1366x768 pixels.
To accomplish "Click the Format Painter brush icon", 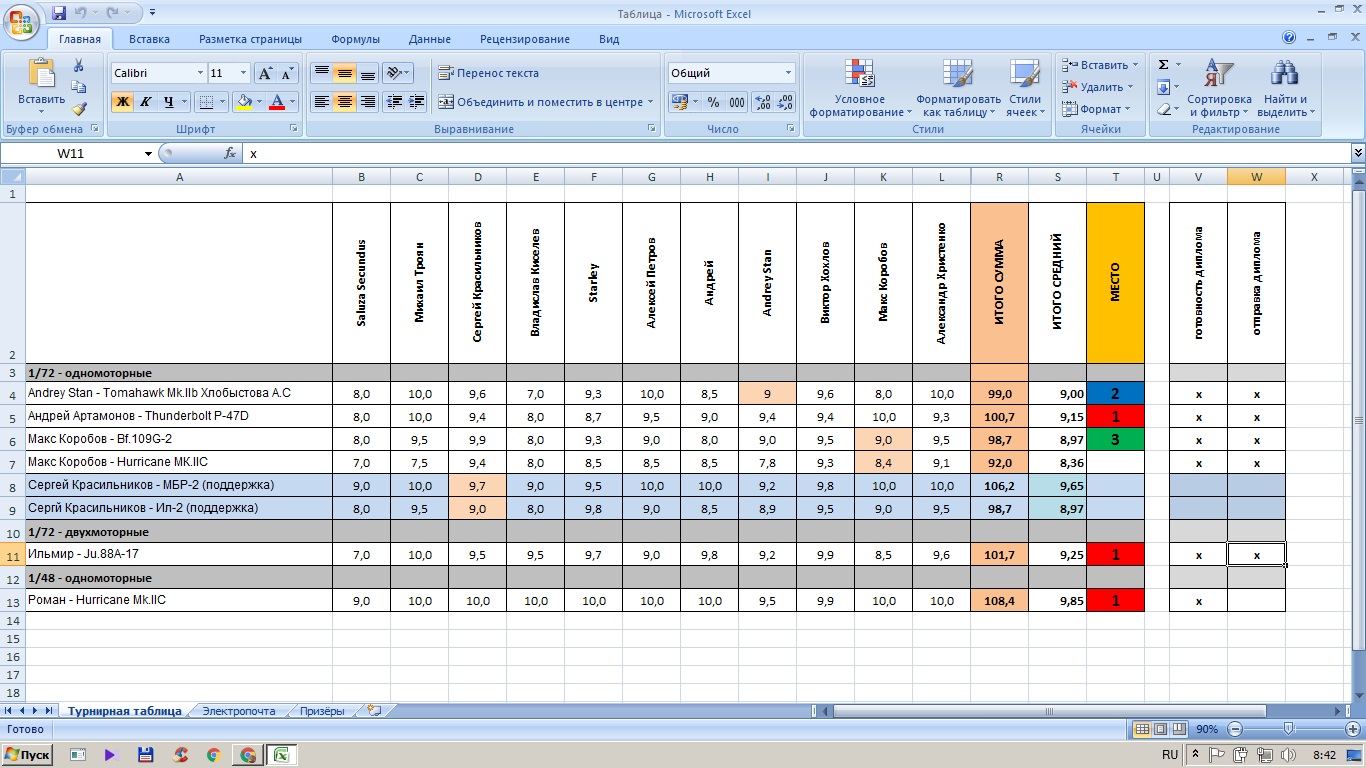I will tap(79, 109).
